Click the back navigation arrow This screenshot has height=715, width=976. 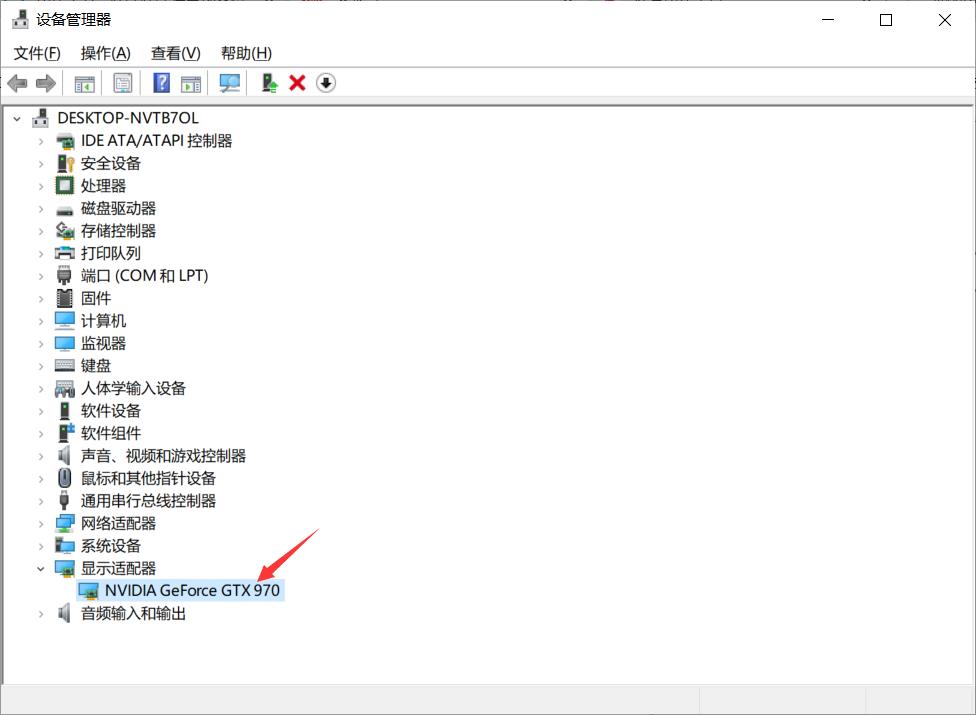tap(17, 83)
